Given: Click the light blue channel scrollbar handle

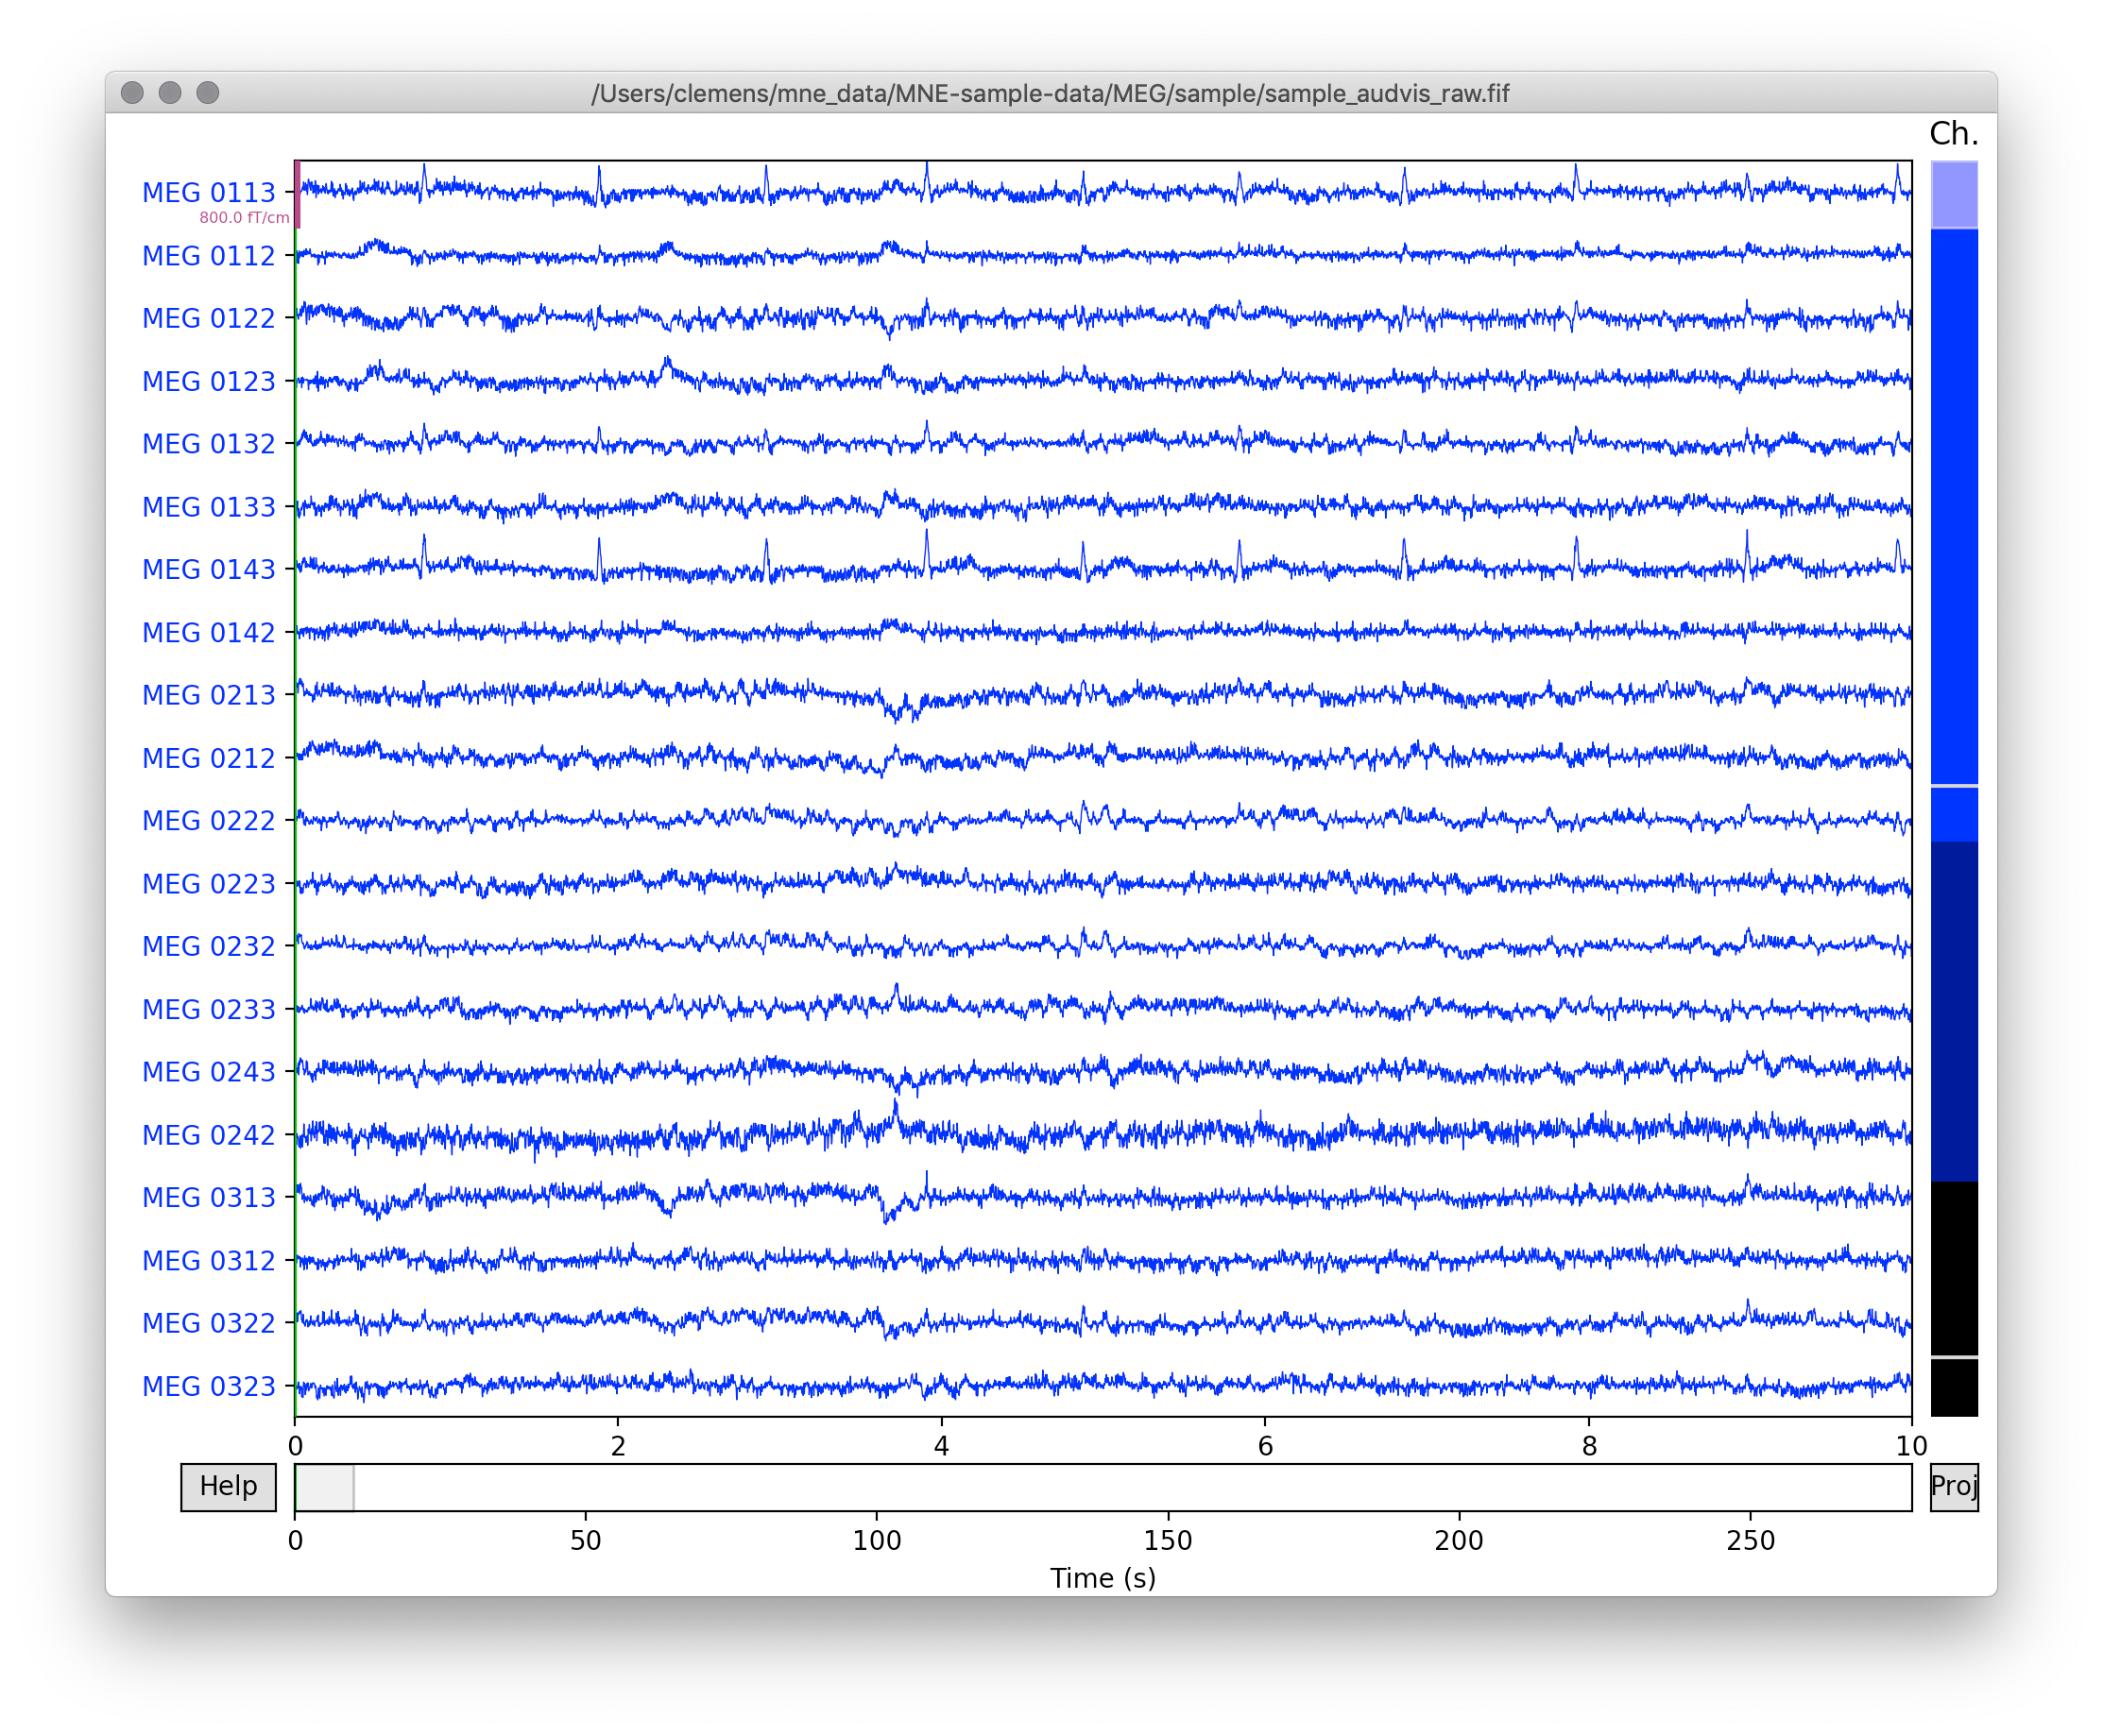Looking at the screenshot, I should [x=1953, y=194].
